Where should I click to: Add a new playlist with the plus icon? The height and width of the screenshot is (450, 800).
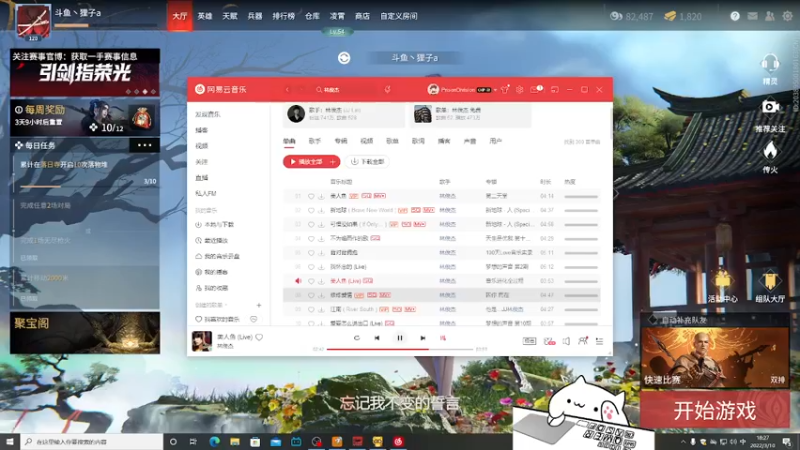[x=259, y=305]
